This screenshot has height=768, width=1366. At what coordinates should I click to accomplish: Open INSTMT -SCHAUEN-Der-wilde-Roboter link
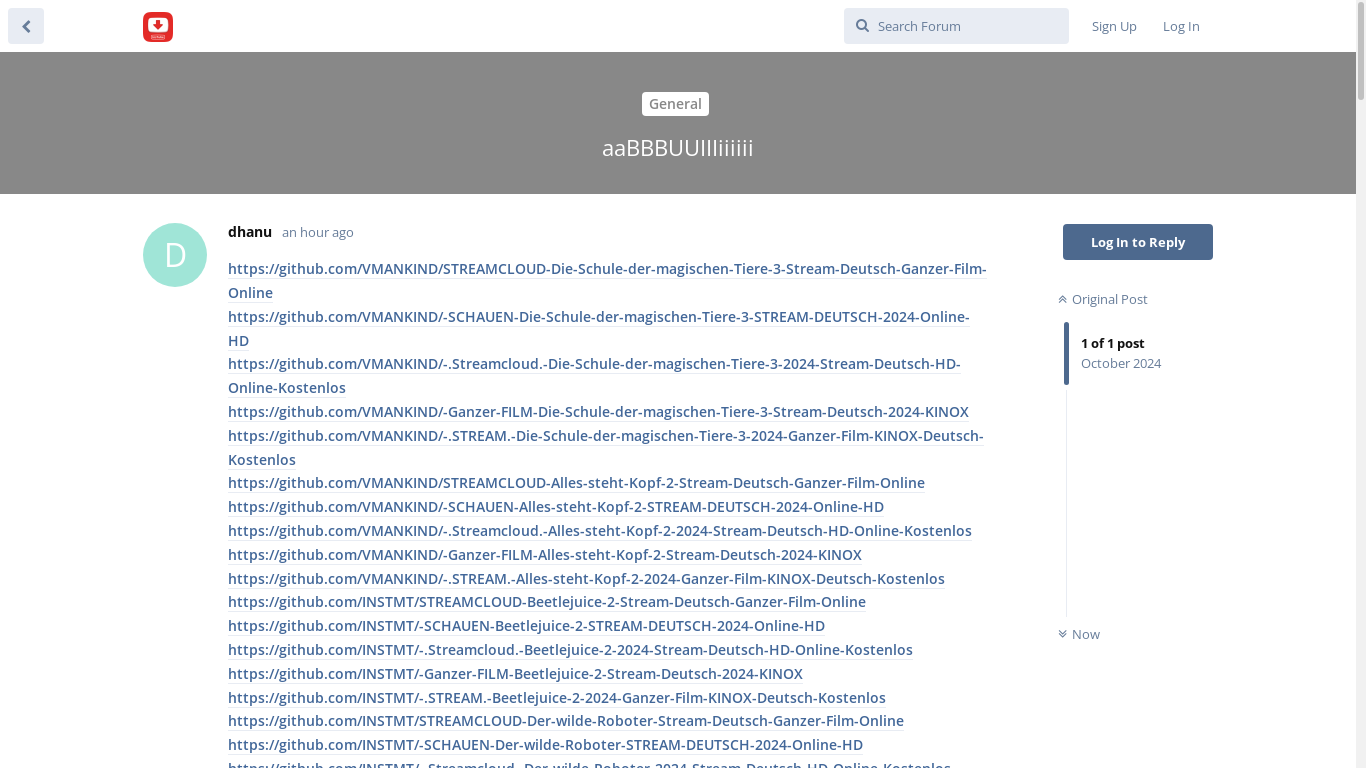click(545, 745)
